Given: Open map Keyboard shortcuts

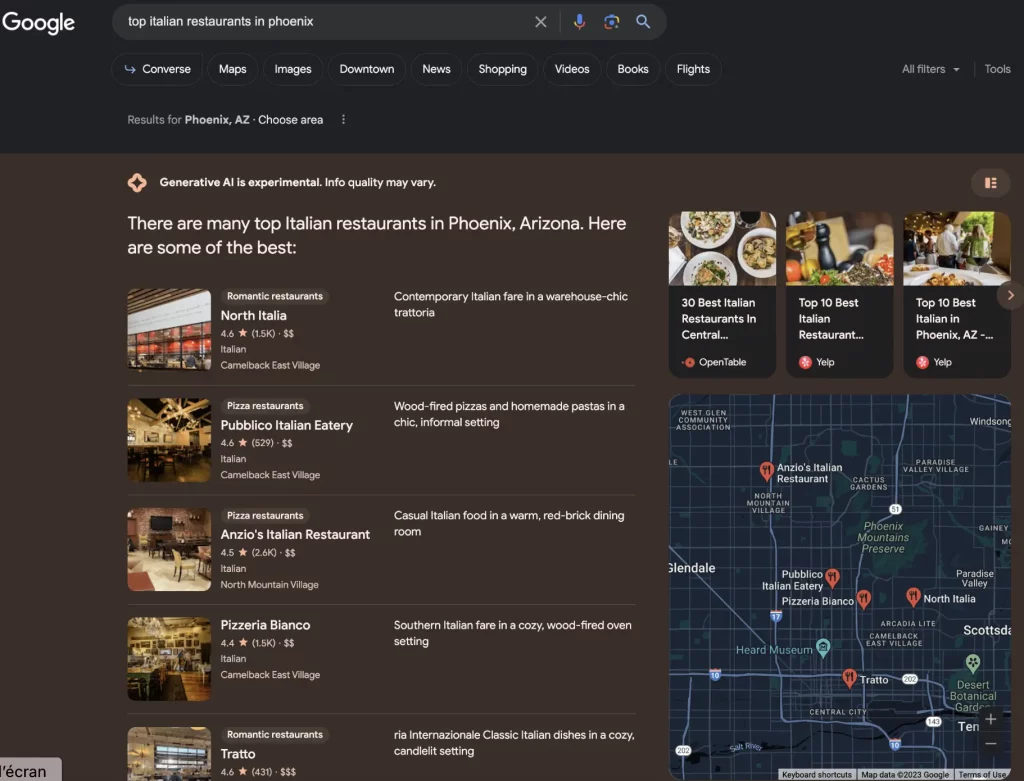Looking at the screenshot, I should [817, 774].
